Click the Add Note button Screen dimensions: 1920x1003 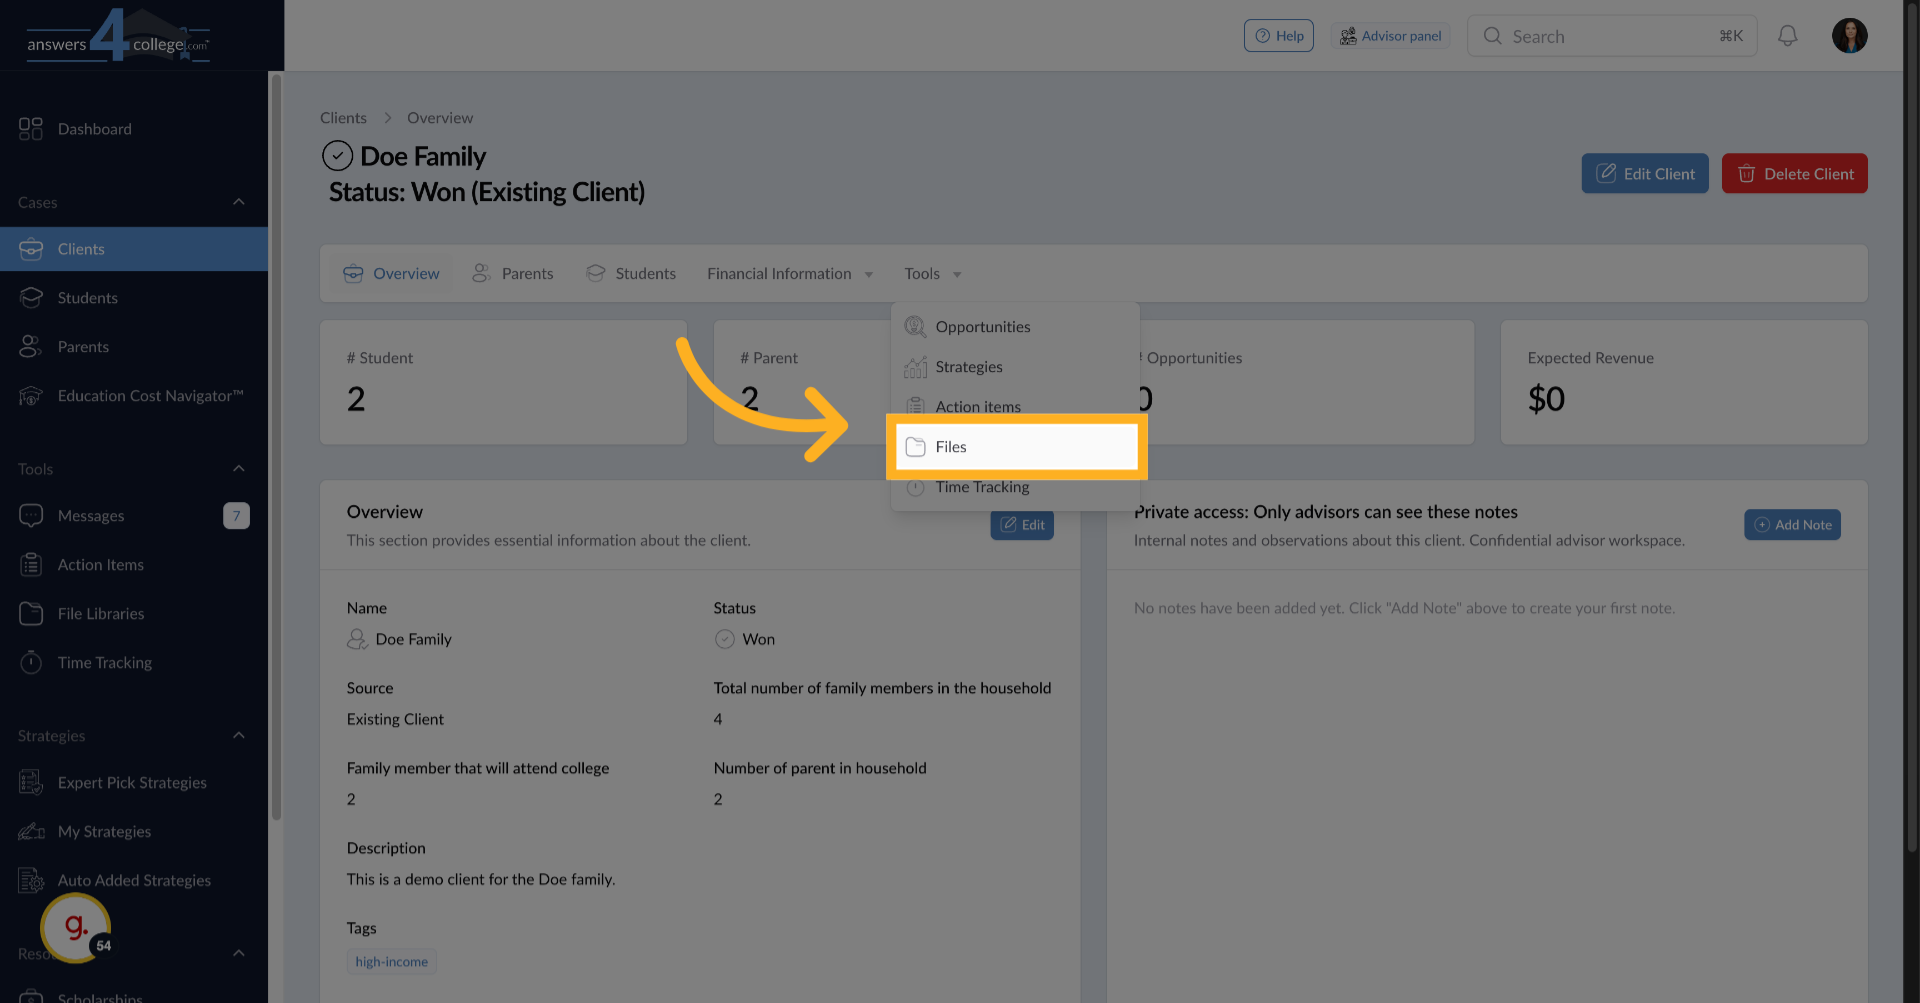(x=1792, y=525)
